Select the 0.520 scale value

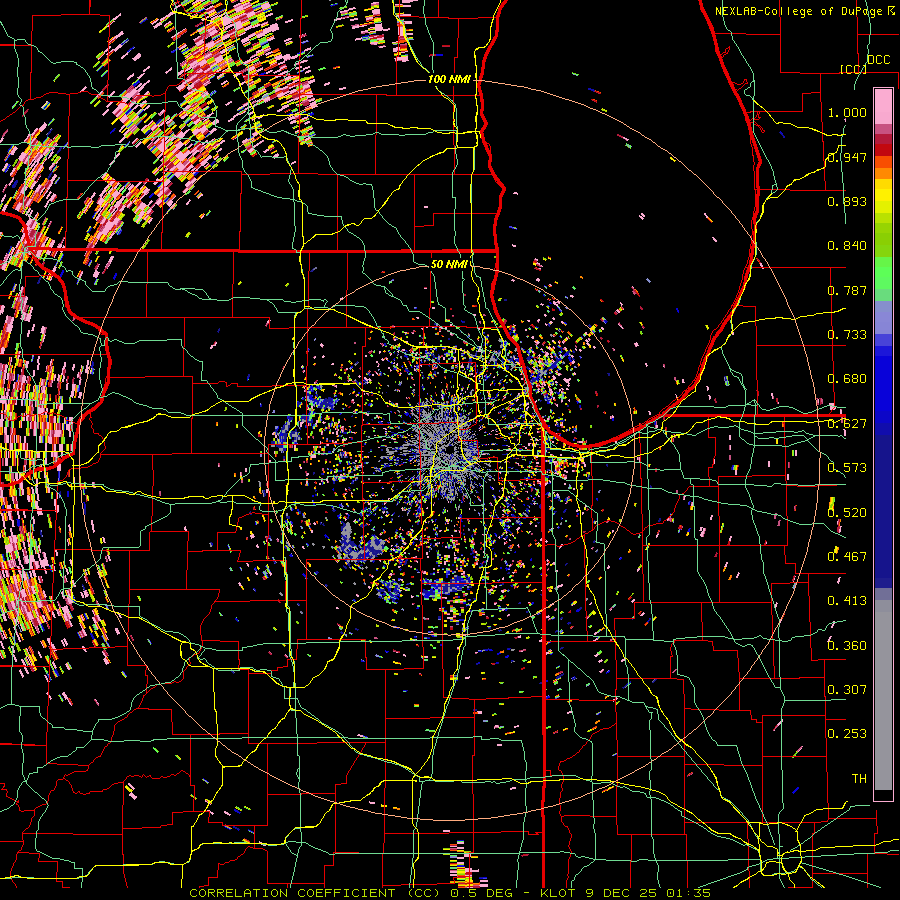(x=847, y=512)
